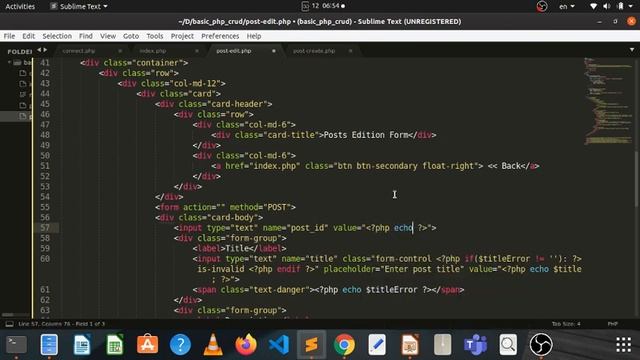Close the index.php tab
The width and height of the screenshot is (640, 360).
(x=197, y=51)
